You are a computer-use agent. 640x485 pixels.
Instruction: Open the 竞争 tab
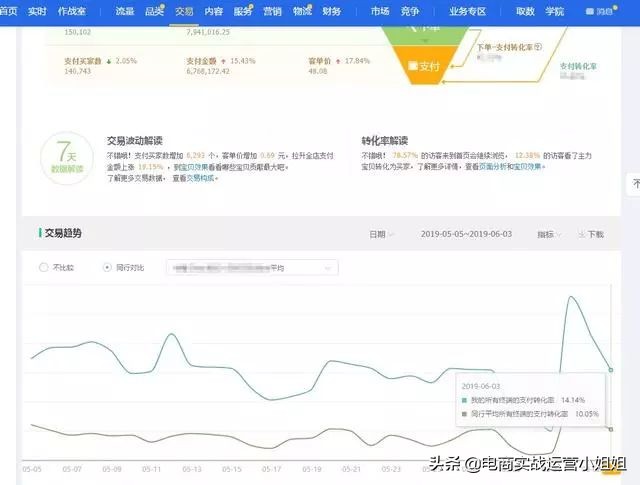410,11
